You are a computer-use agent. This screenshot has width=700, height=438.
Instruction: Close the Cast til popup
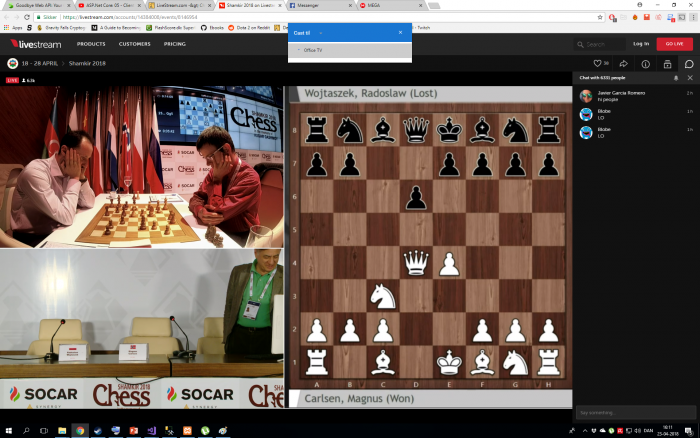(x=400, y=33)
